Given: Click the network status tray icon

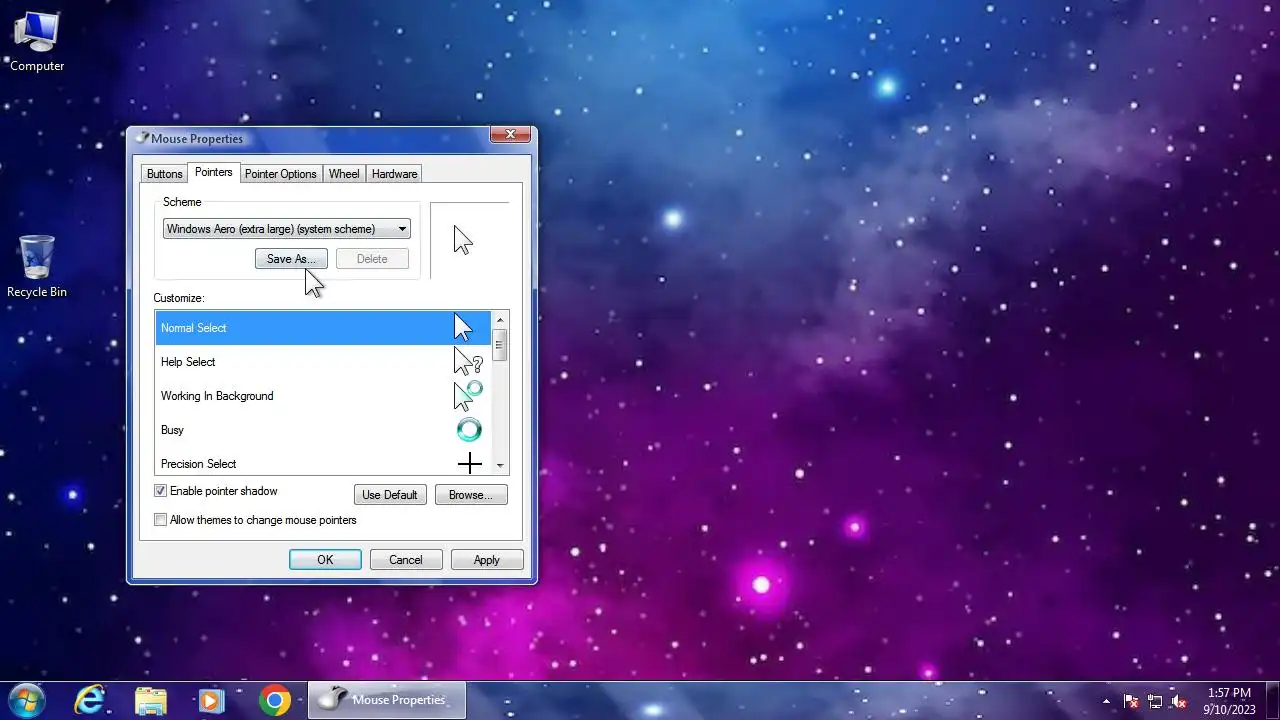Looking at the screenshot, I should [x=1155, y=701].
